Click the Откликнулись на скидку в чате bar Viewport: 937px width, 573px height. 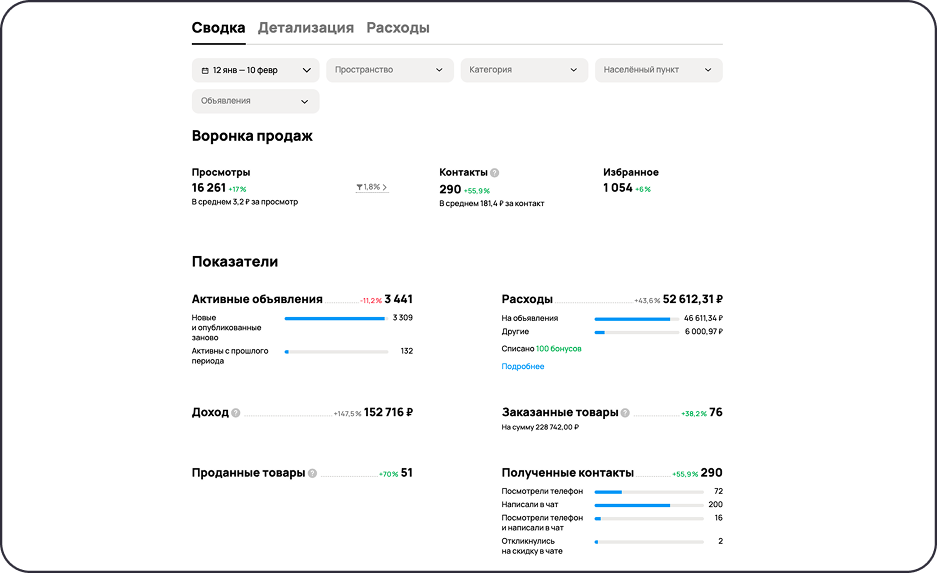click(649, 542)
